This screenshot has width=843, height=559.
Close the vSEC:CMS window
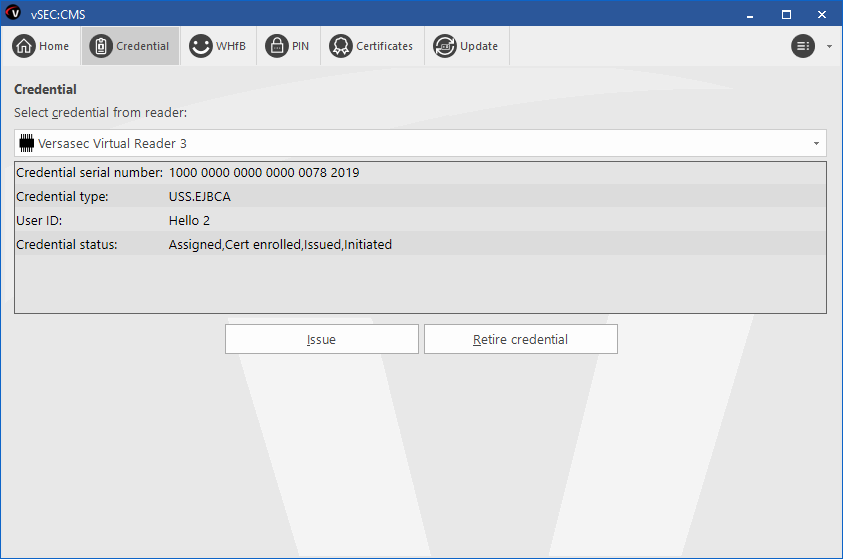click(822, 15)
